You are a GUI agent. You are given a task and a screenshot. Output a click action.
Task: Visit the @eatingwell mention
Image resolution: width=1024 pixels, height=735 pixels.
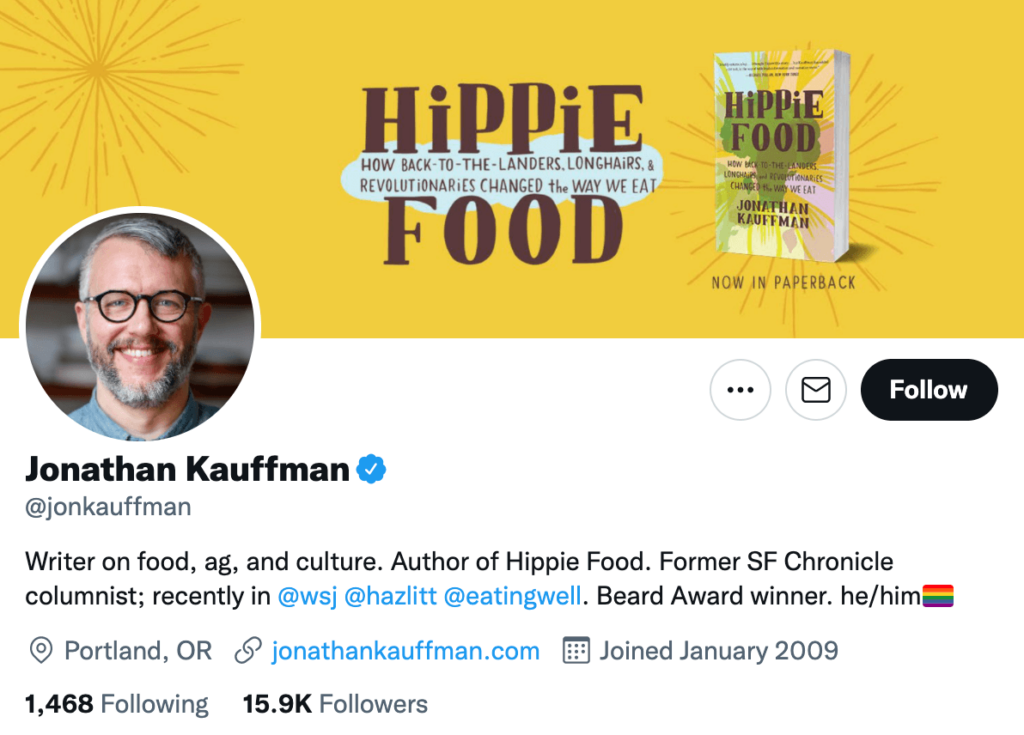[512, 597]
